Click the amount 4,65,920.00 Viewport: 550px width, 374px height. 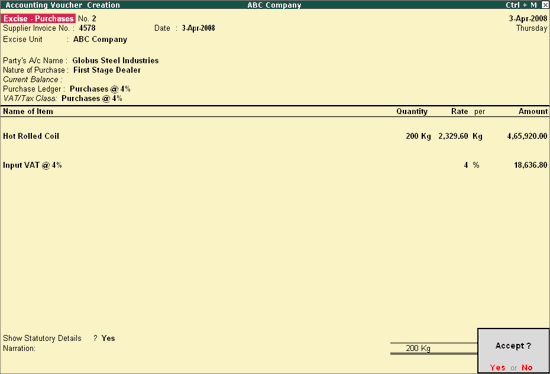[527, 136]
